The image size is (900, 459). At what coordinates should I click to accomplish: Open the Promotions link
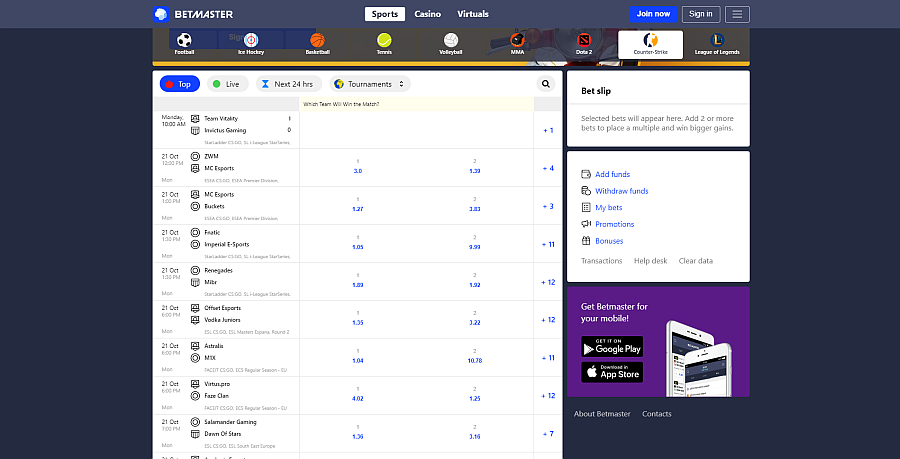pyautogui.click(x=615, y=224)
